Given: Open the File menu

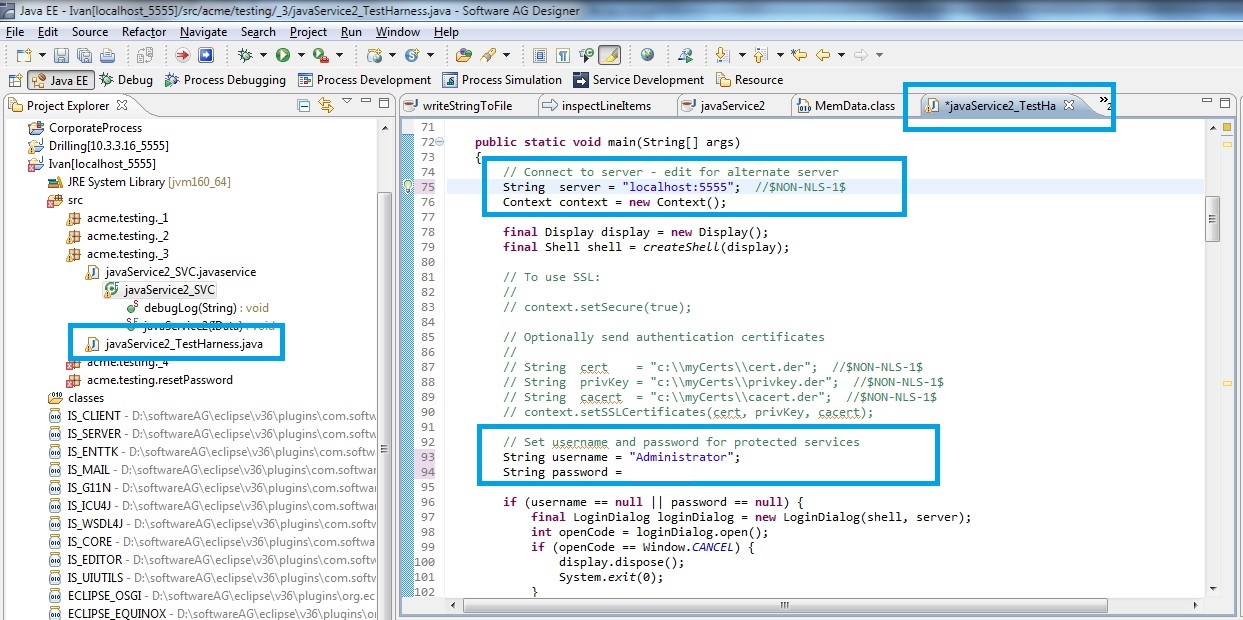Looking at the screenshot, I should tap(14, 31).
